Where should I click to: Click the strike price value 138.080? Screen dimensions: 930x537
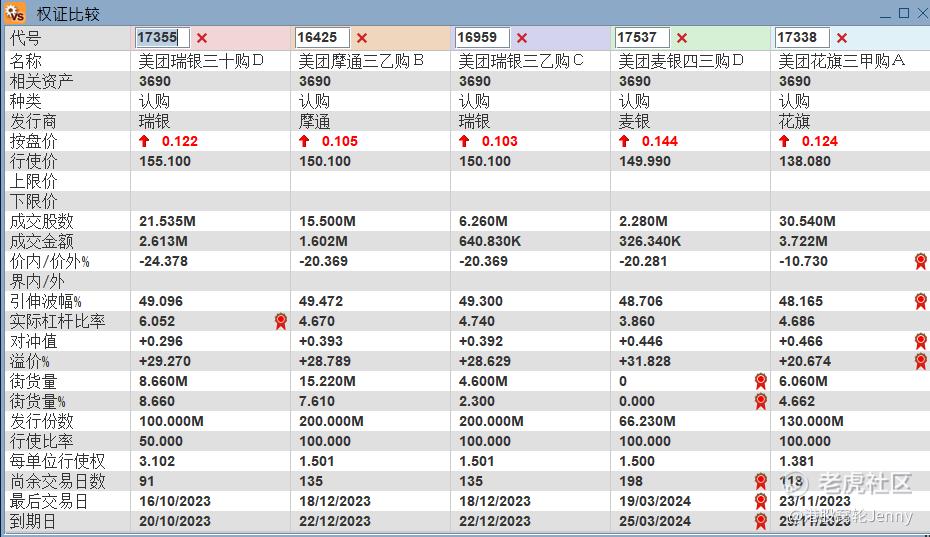click(x=805, y=161)
